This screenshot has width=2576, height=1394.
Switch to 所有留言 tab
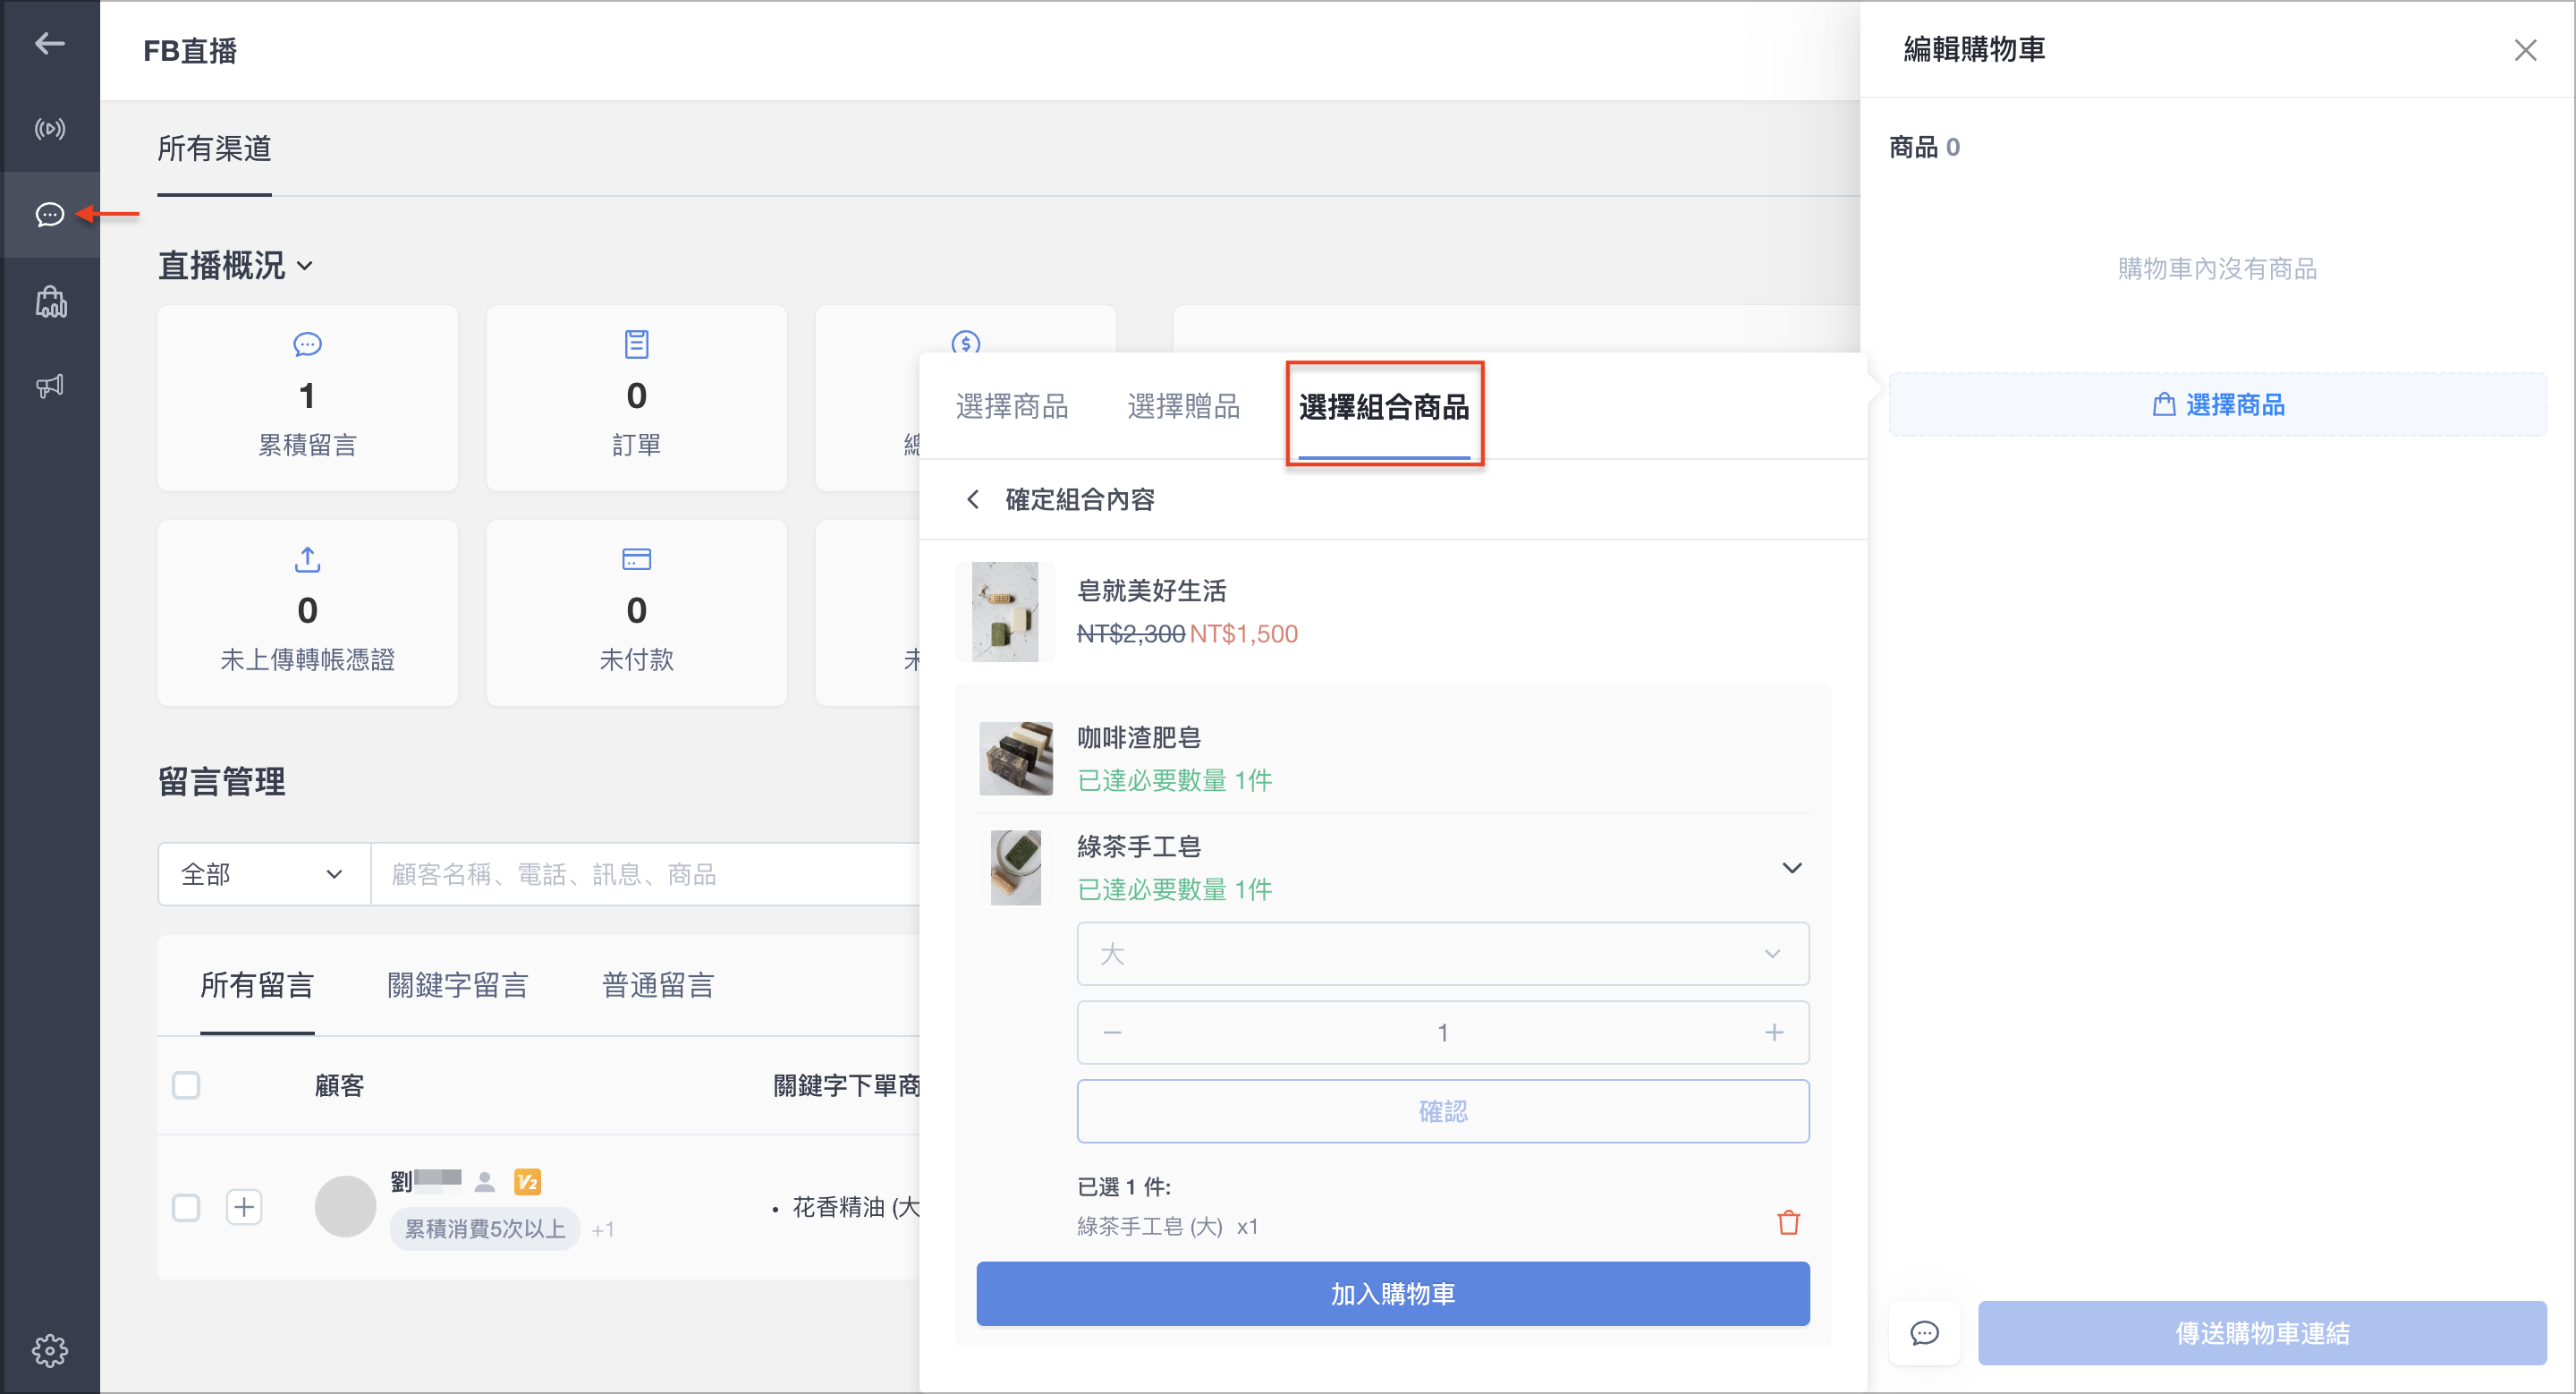click(257, 985)
